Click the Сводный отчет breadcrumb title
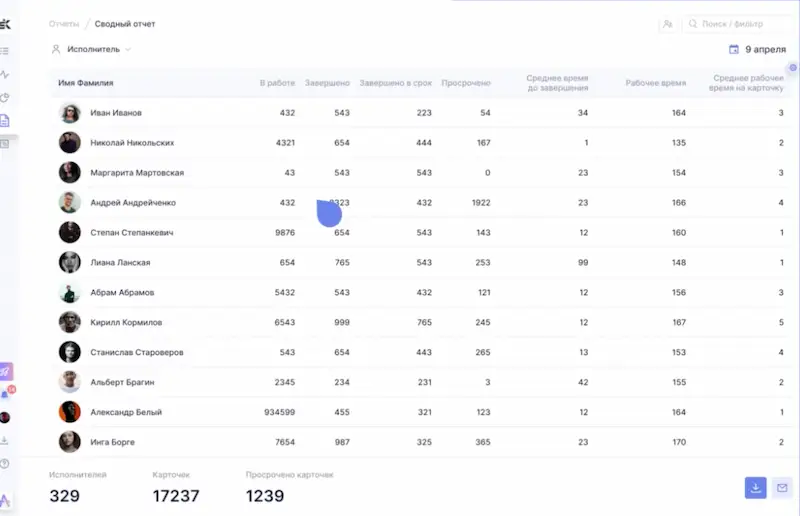The image size is (800, 516). tap(125, 23)
